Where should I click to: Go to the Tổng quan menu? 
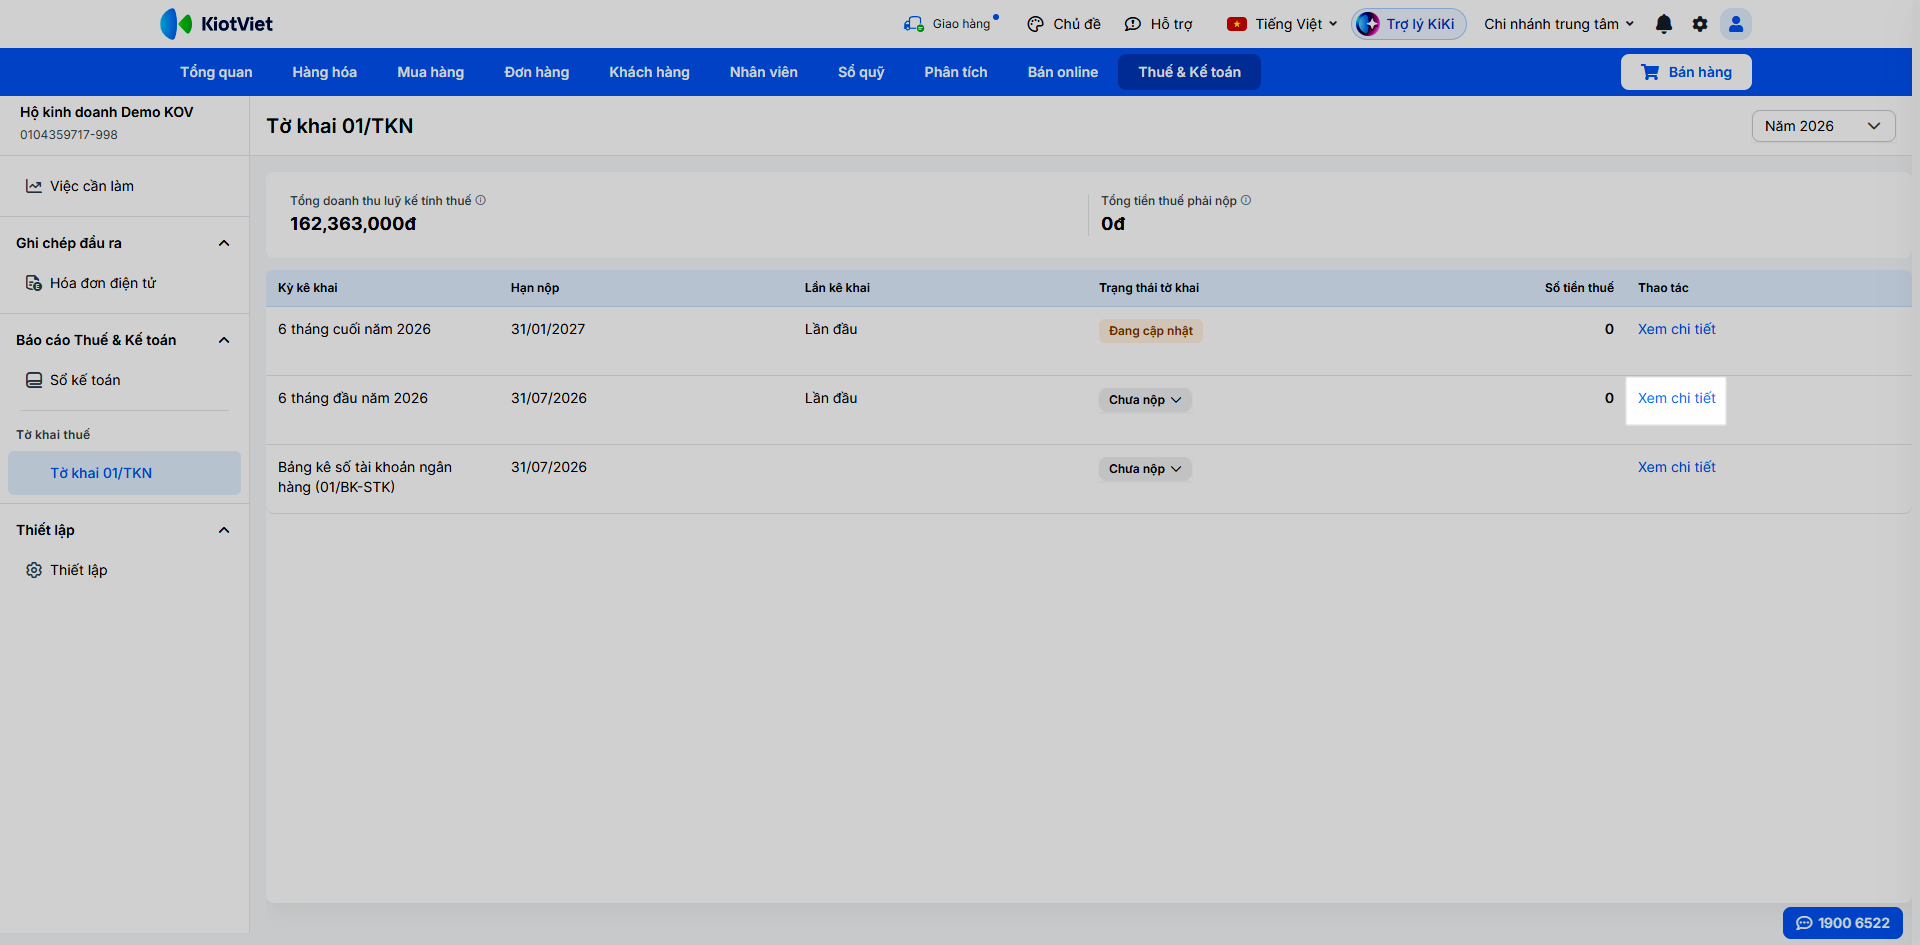tap(216, 72)
